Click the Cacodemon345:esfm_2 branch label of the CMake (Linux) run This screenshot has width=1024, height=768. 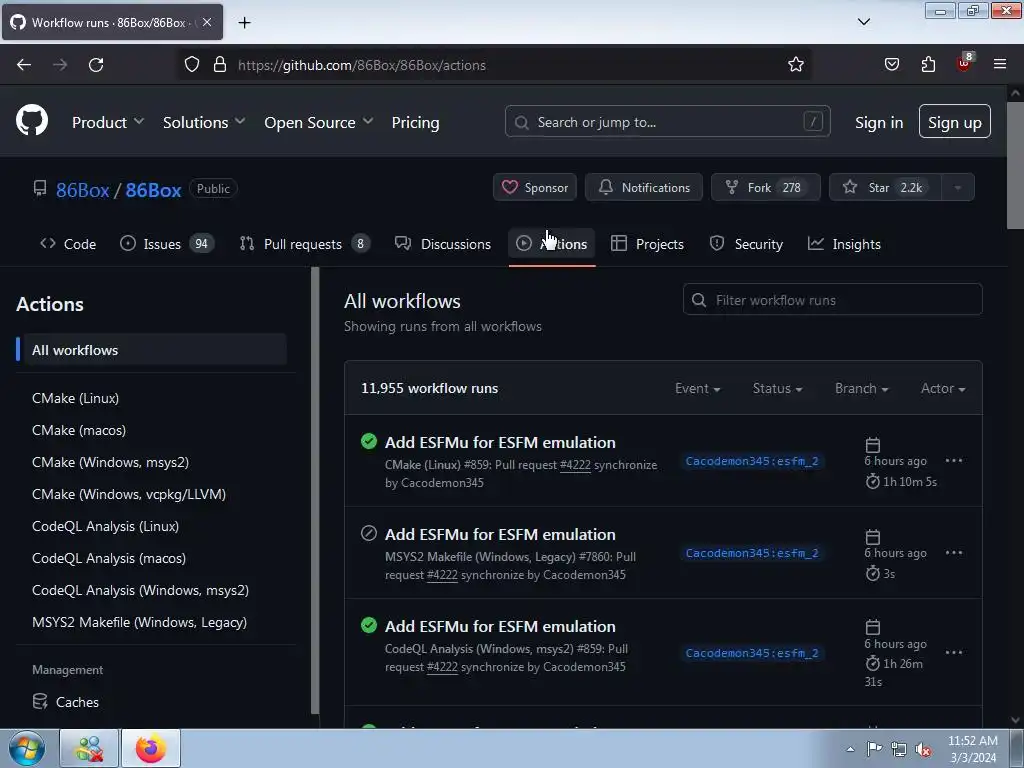click(x=752, y=461)
